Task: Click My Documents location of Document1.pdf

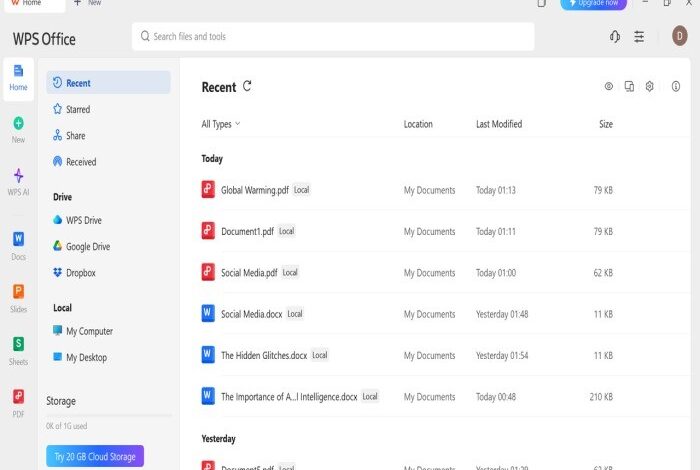Action: point(429,232)
